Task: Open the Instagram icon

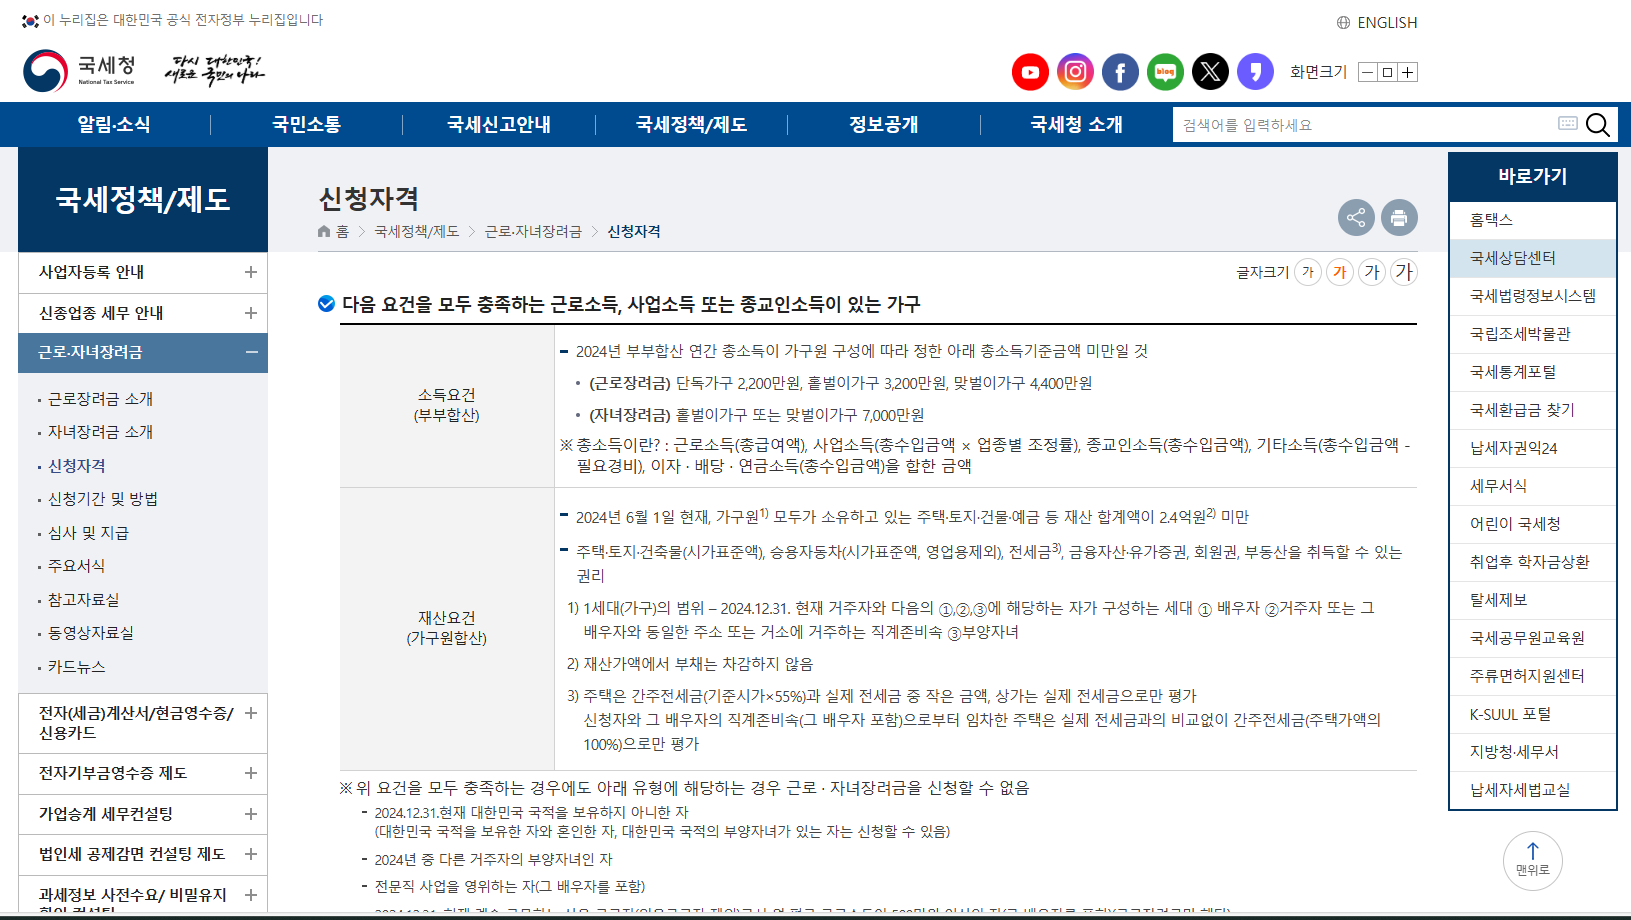Action: tap(1075, 71)
